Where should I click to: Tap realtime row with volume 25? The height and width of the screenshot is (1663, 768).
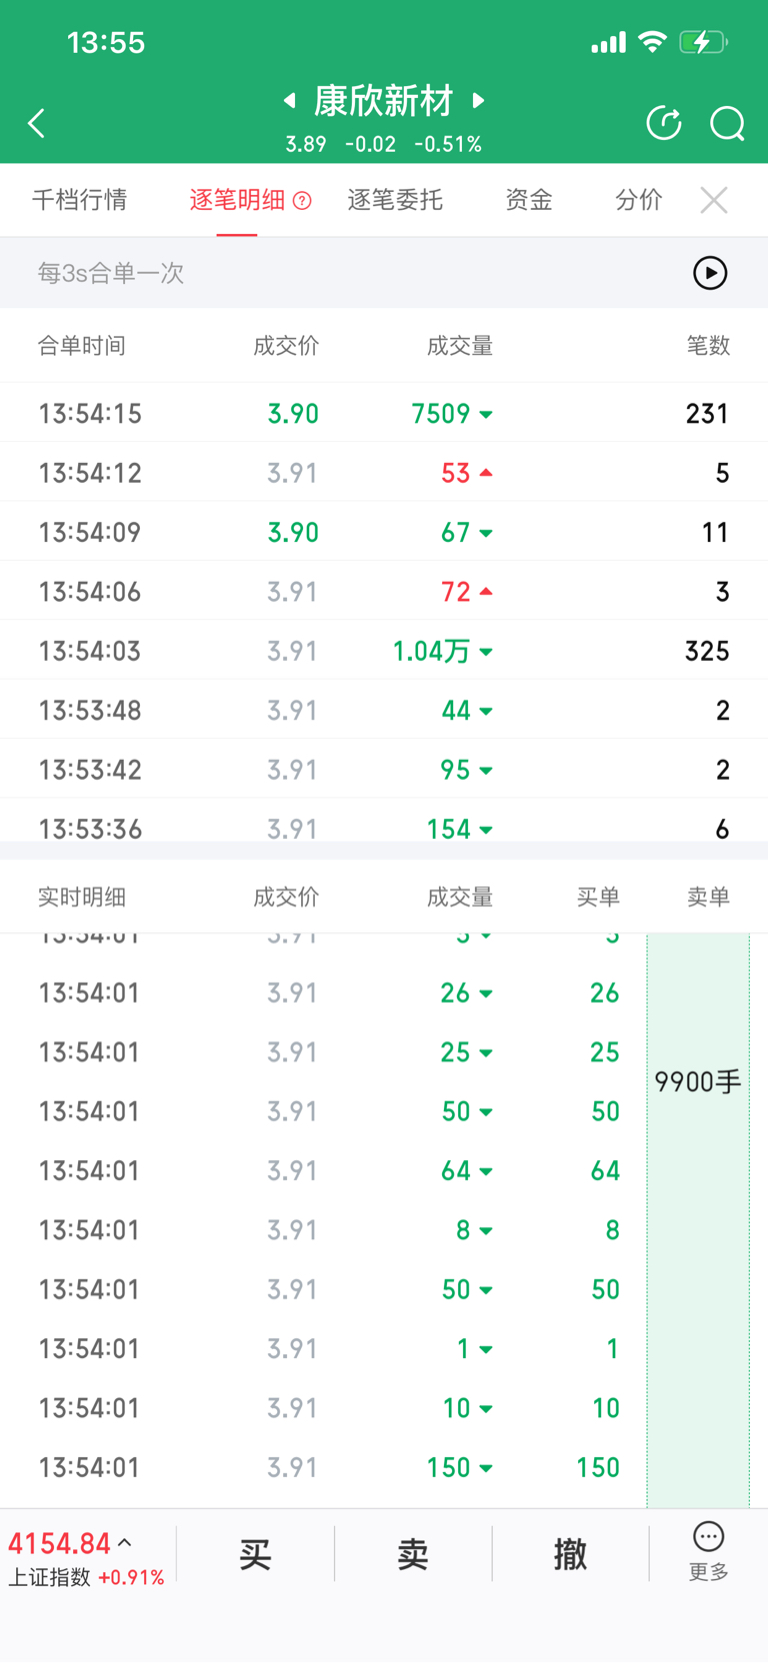click(323, 1052)
